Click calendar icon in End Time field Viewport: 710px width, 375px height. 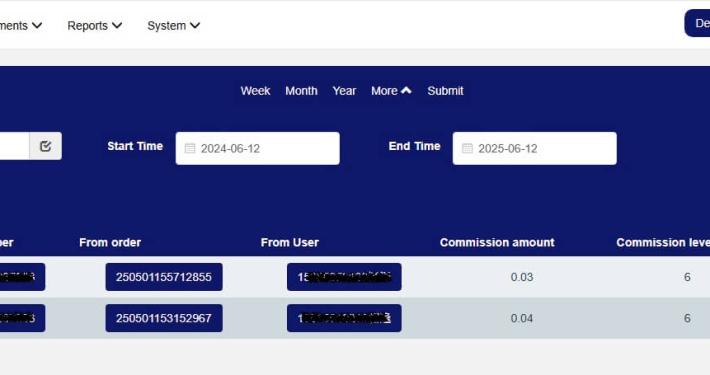(467, 149)
